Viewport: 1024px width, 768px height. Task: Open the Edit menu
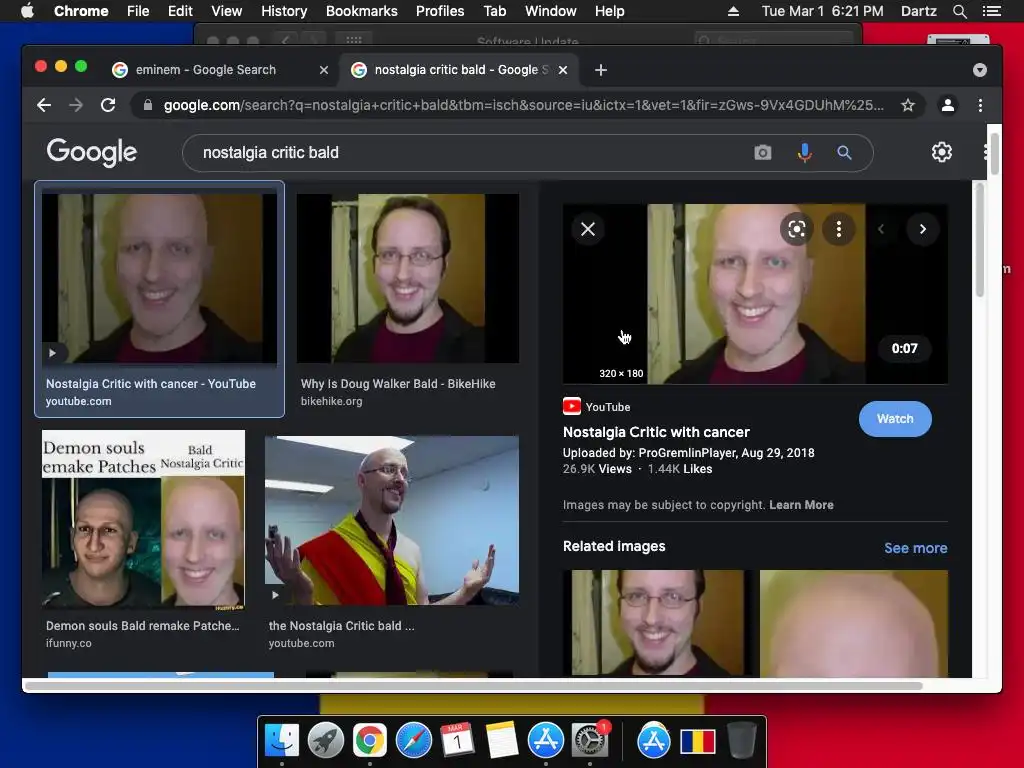tap(180, 11)
